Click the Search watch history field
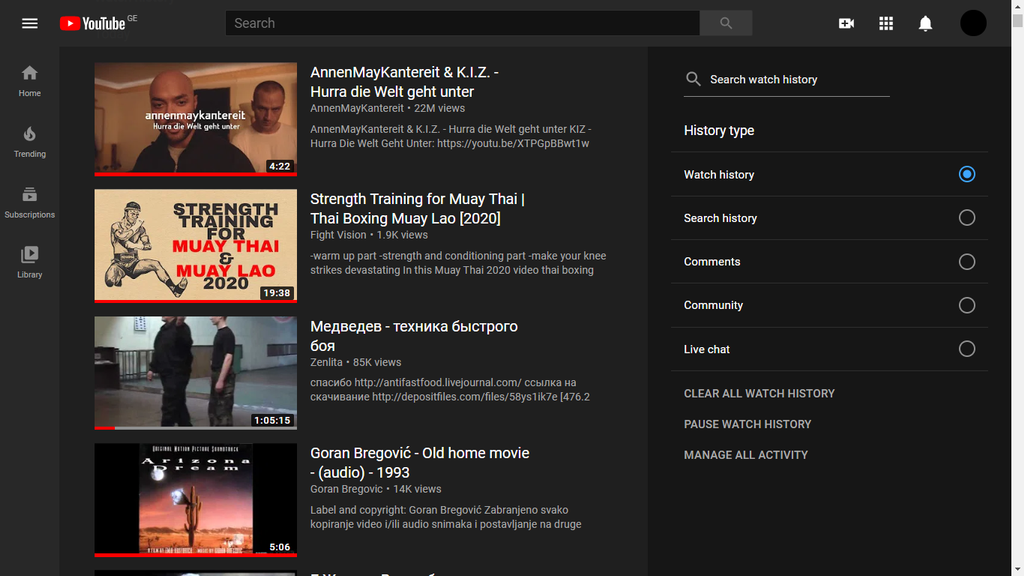The width and height of the screenshot is (1024, 576). point(795,80)
